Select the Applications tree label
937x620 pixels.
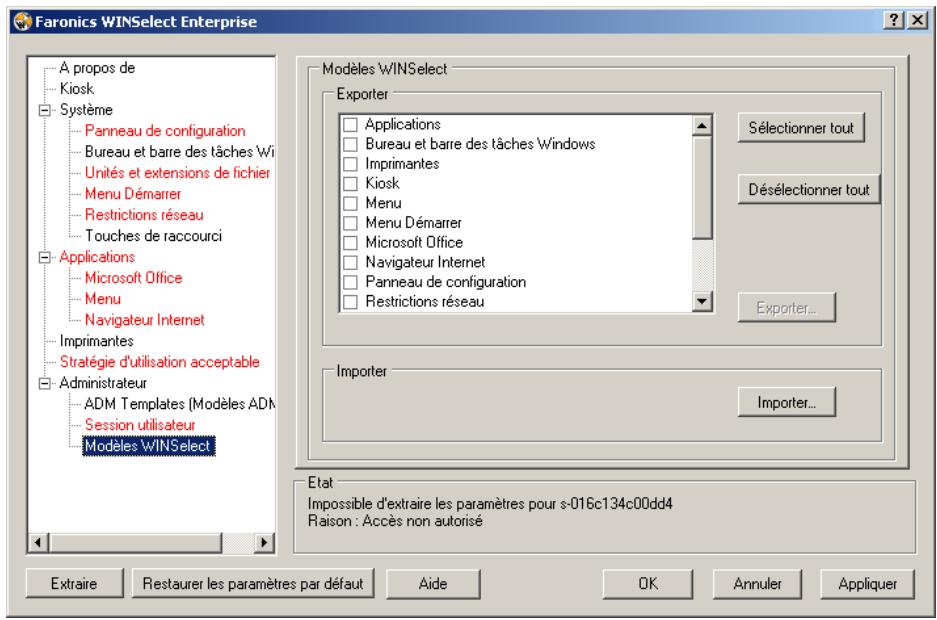[x=97, y=257]
